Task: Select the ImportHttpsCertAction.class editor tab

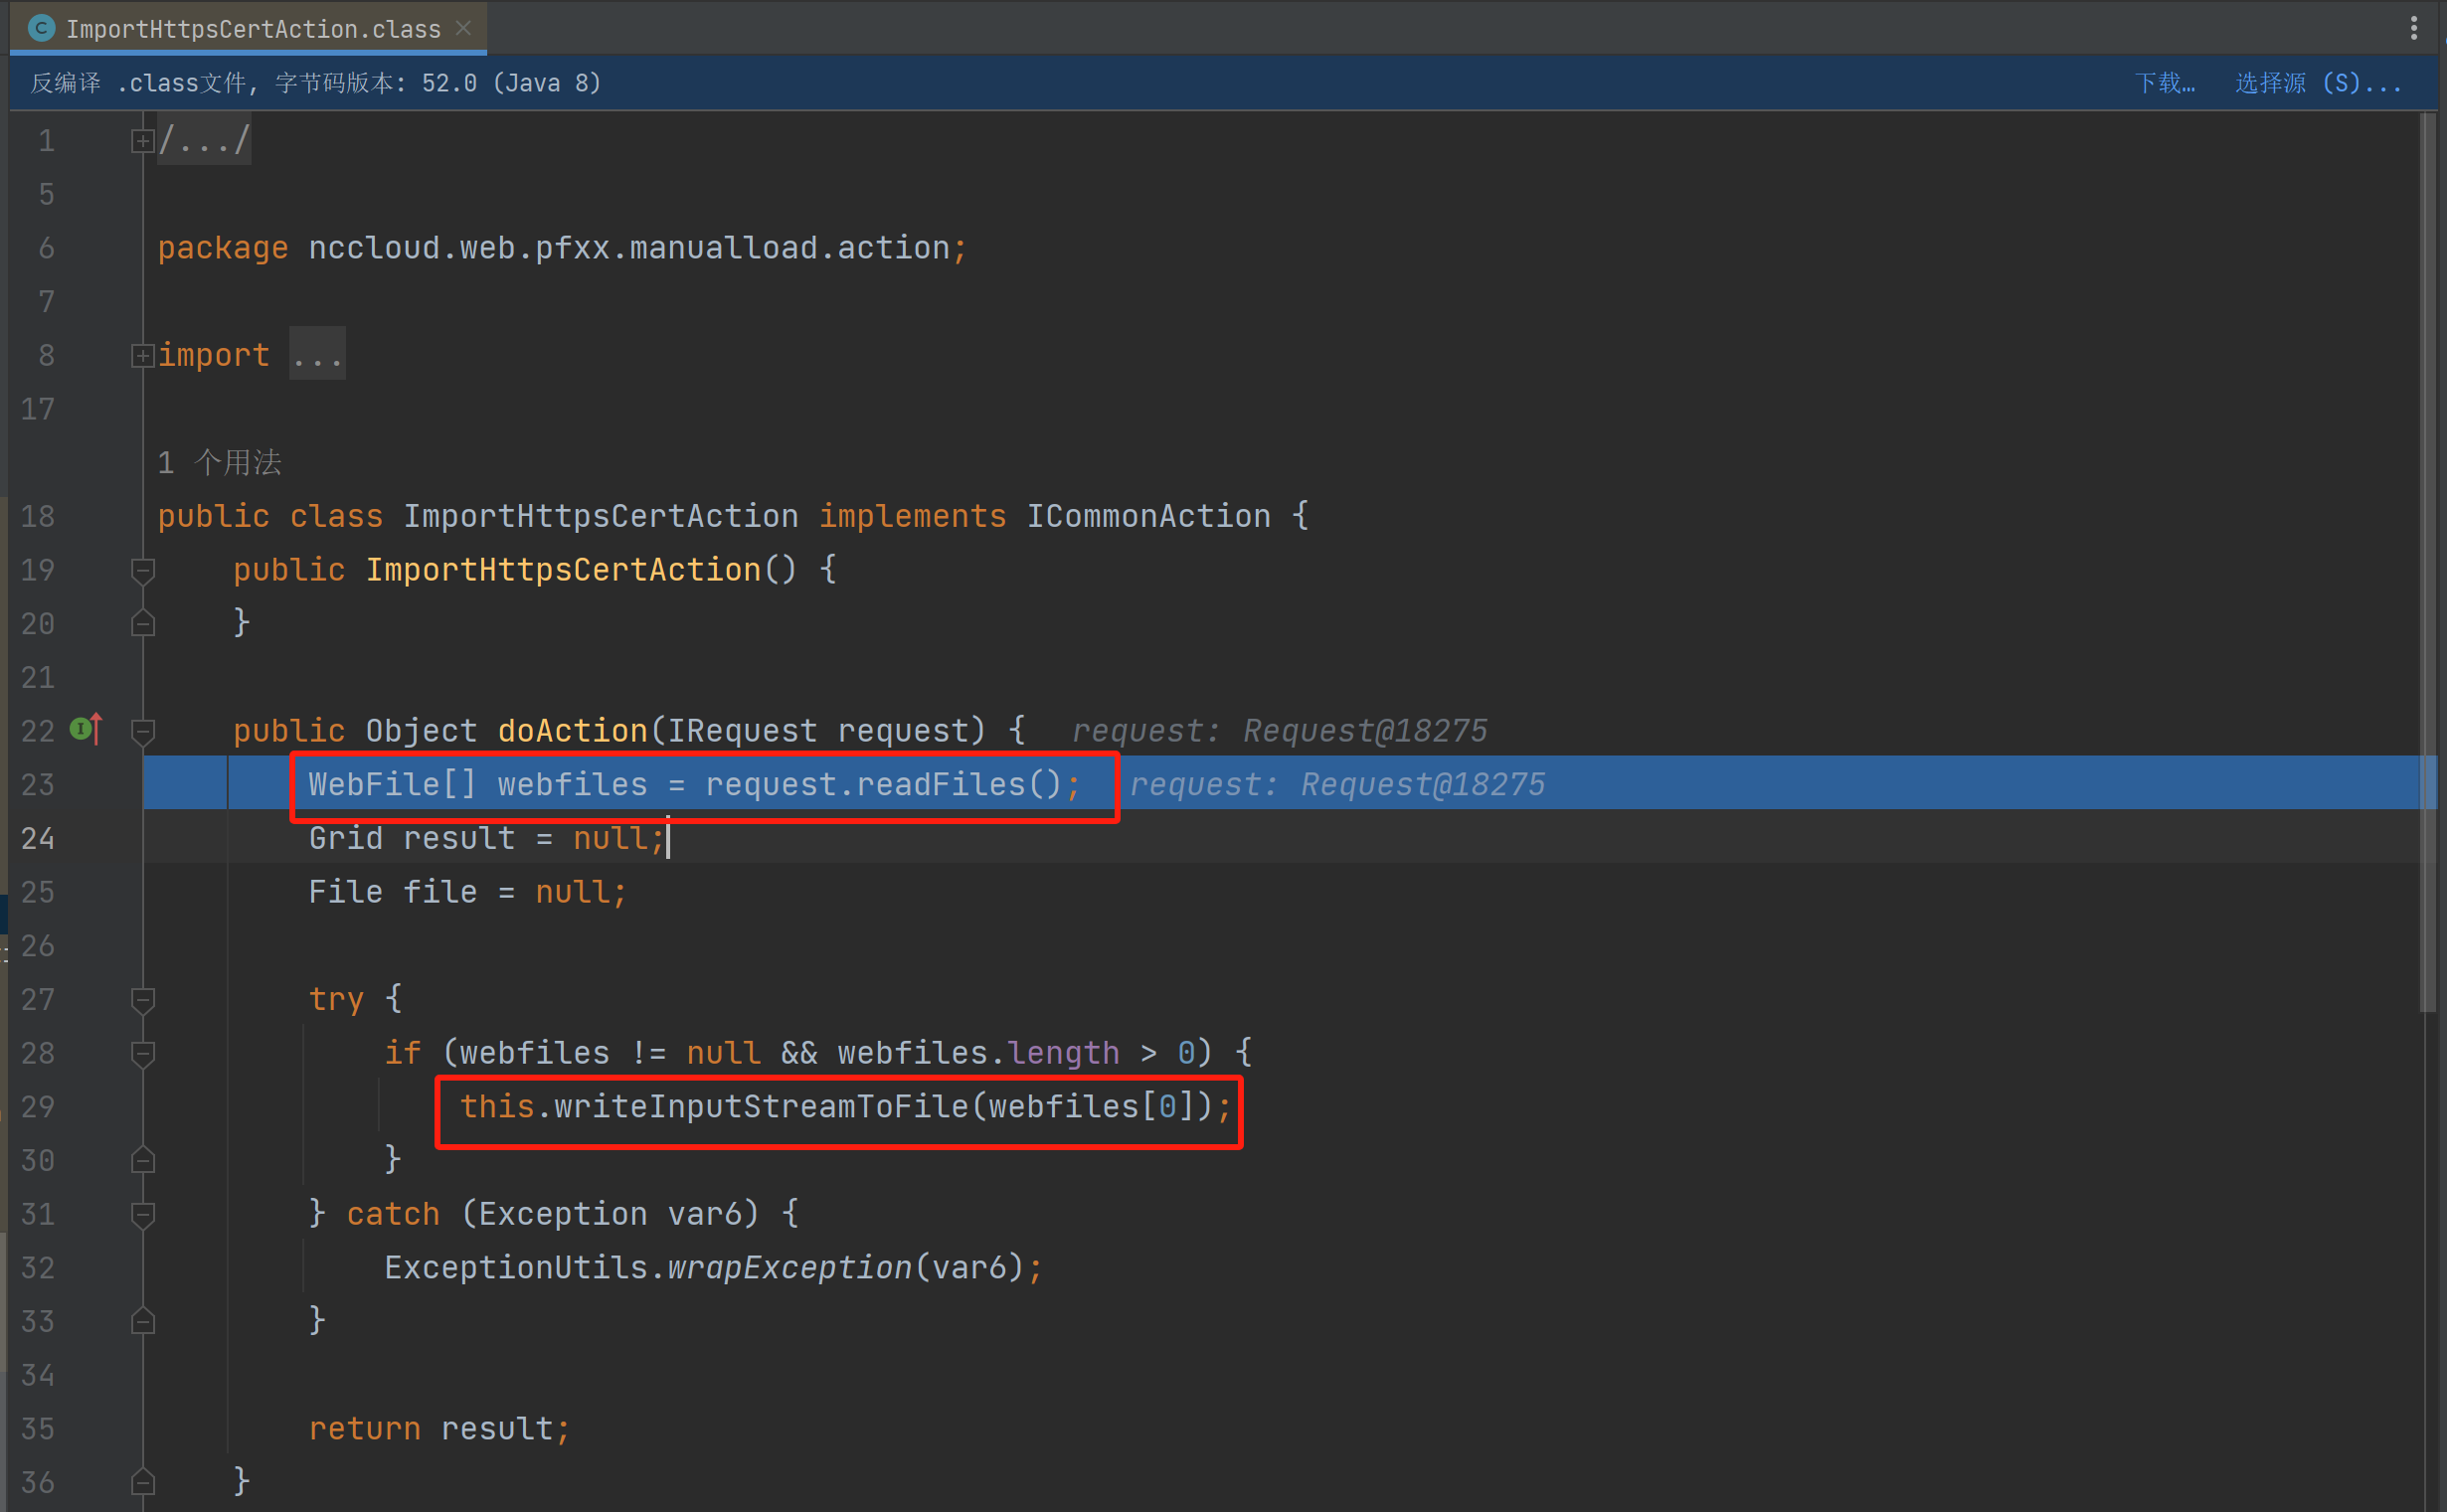Action: point(252,28)
